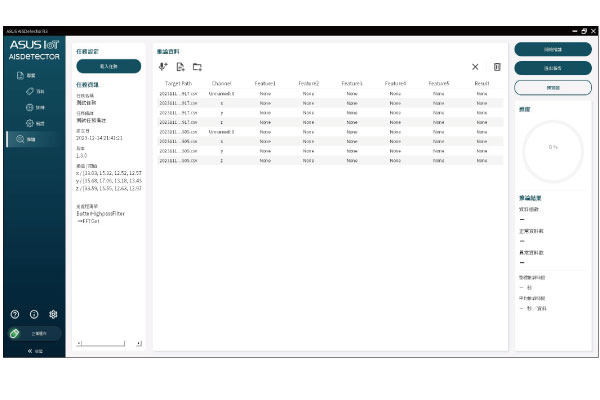Click the trash delete icon above table
Image resolution: width=600 pixels, height=400 pixels.
tap(497, 67)
